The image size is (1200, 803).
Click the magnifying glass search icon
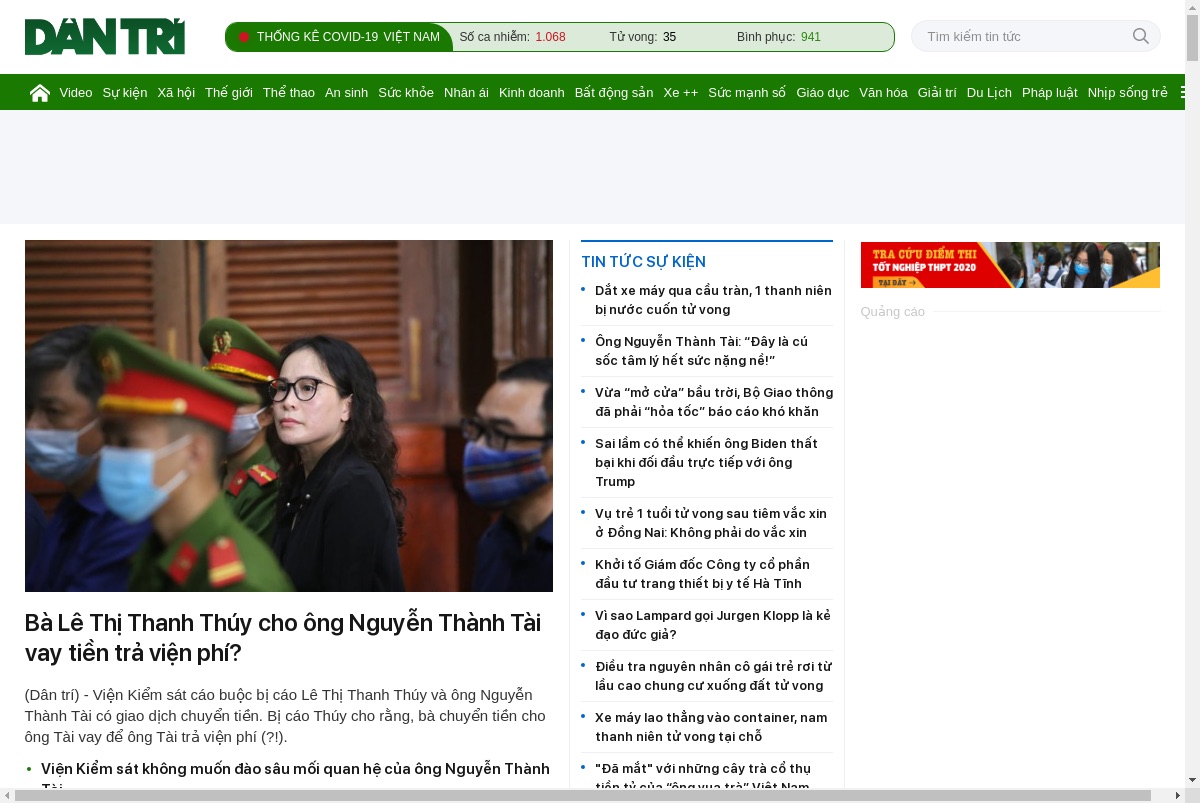pos(1141,36)
